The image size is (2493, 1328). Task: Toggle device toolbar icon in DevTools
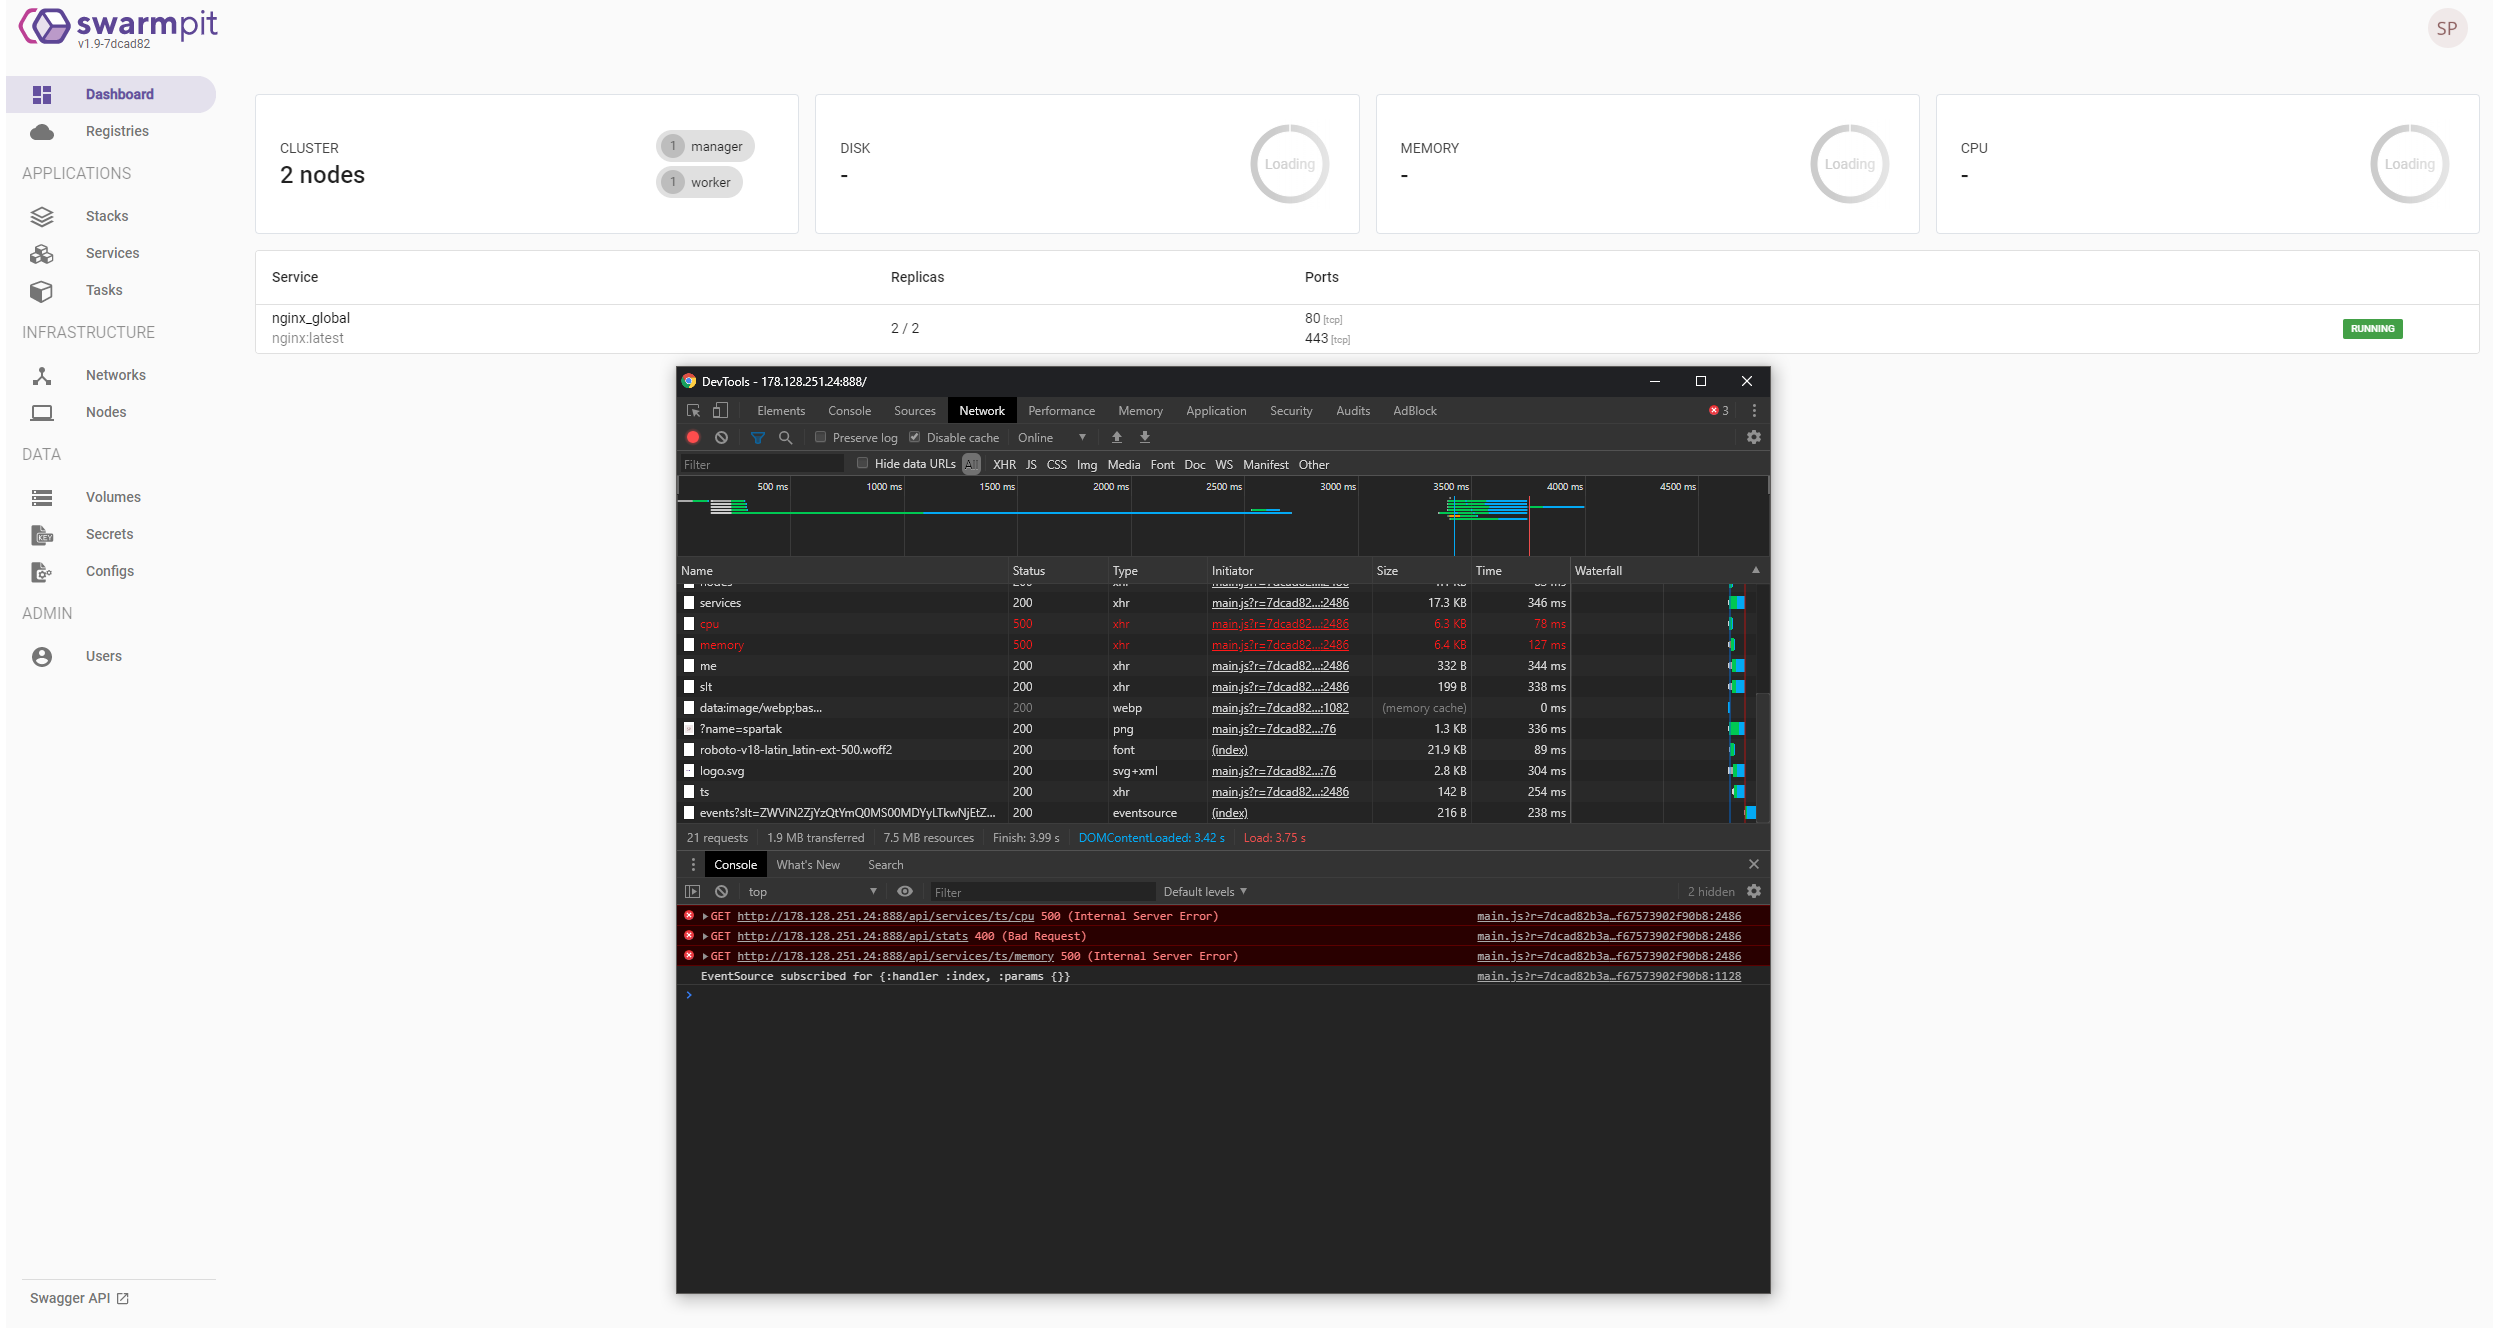tap(720, 410)
